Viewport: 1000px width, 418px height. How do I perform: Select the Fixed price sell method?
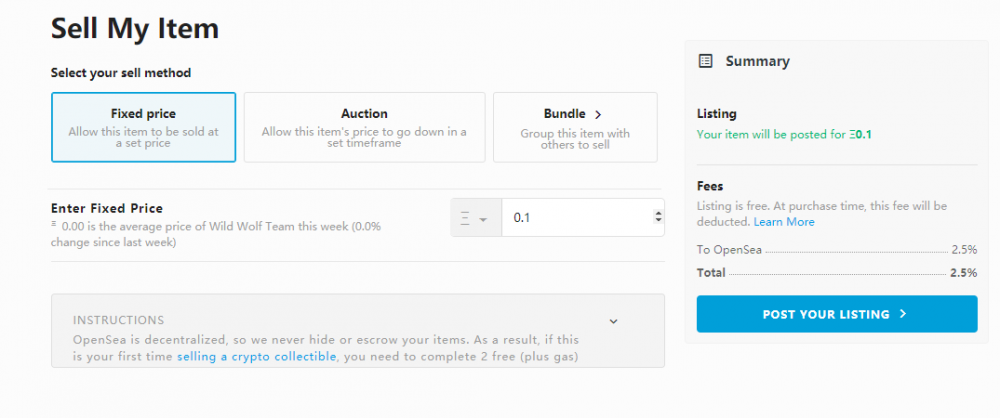(x=143, y=127)
